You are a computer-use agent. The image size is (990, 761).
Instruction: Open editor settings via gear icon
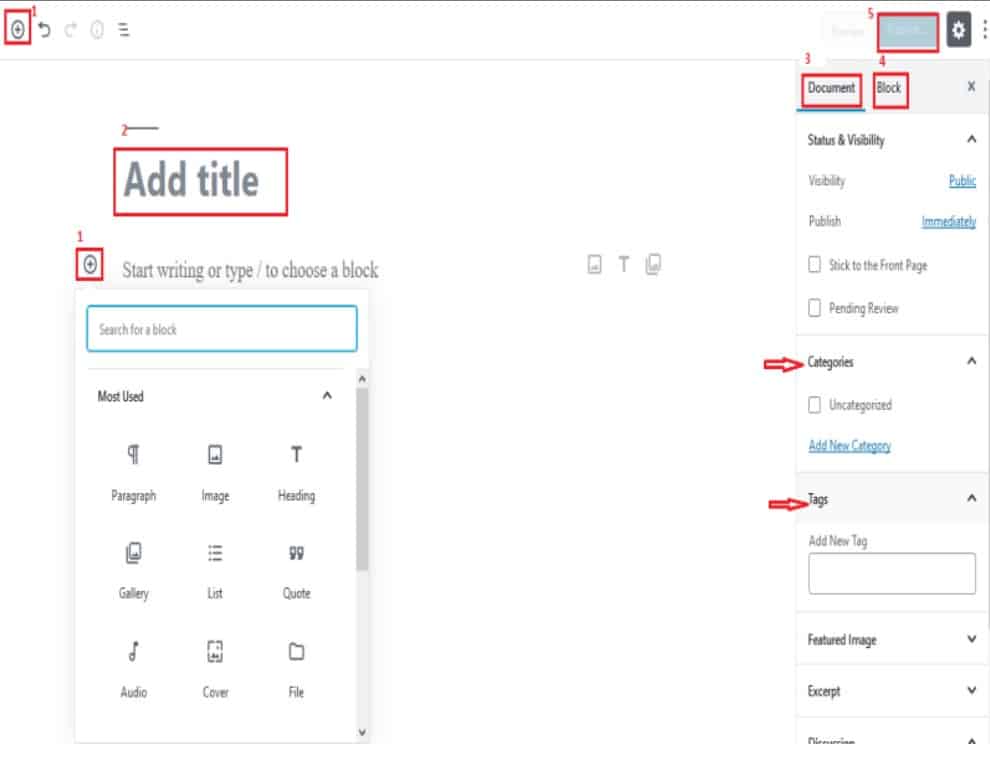click(958, 31)
